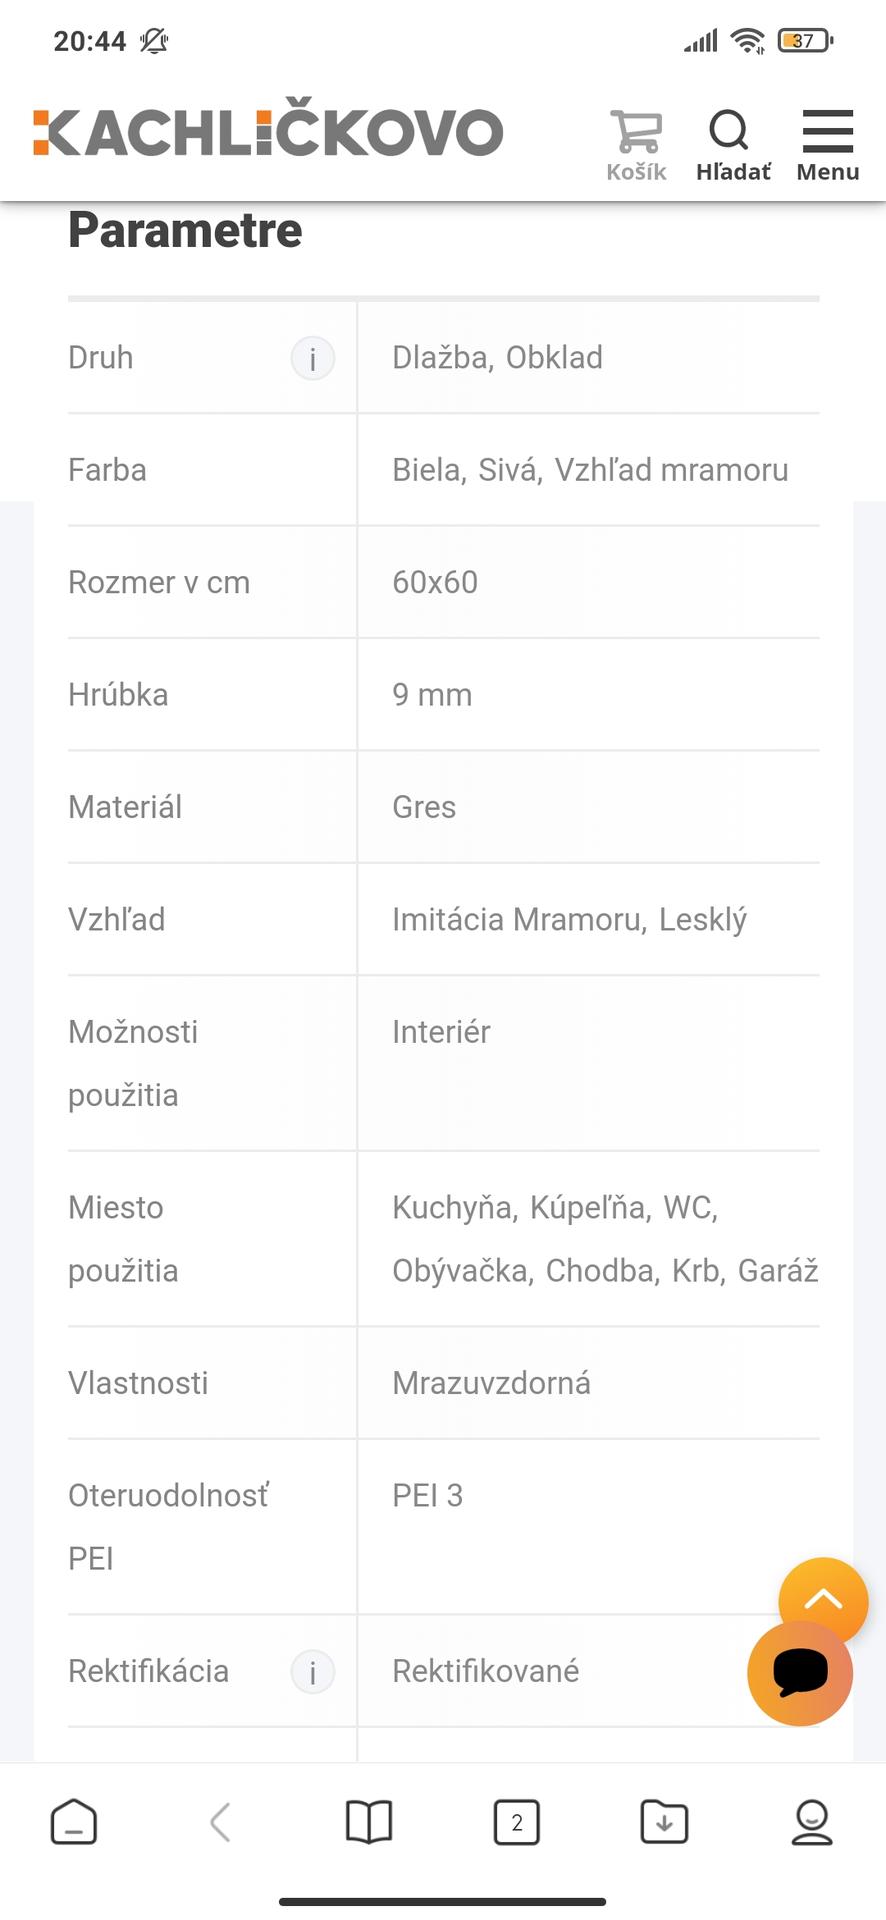Open the live chat bubble
This screenshot has height=1920, width=886.
(800, 1673)
